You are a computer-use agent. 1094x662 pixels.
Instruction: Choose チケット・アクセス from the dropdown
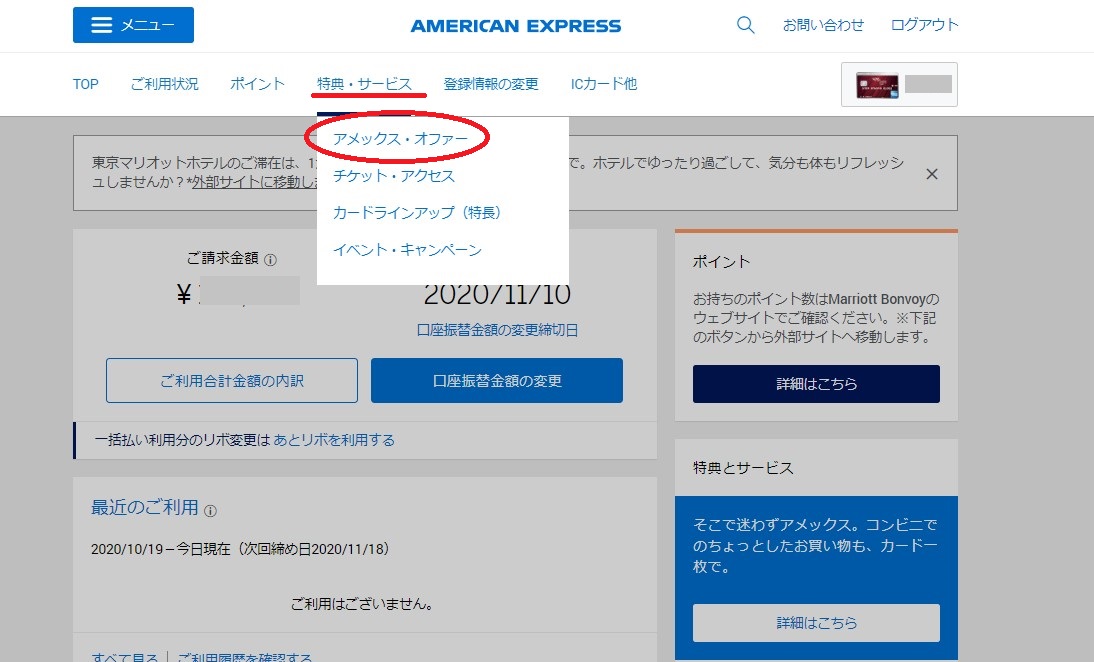394,176
